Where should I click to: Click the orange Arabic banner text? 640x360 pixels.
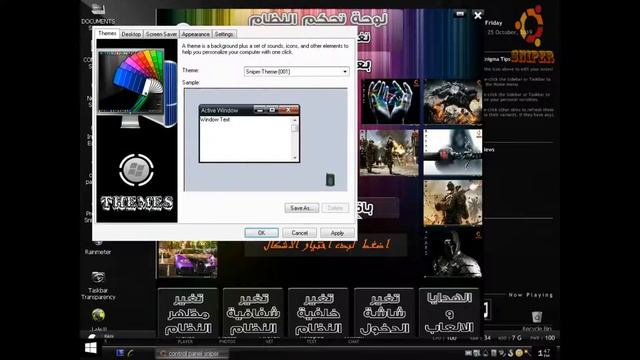click(x=326, y=245)
